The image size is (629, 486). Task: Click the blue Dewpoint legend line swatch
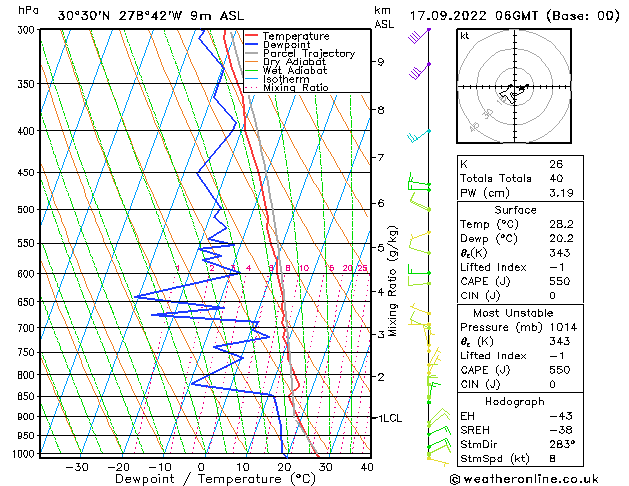click(251, 44)
